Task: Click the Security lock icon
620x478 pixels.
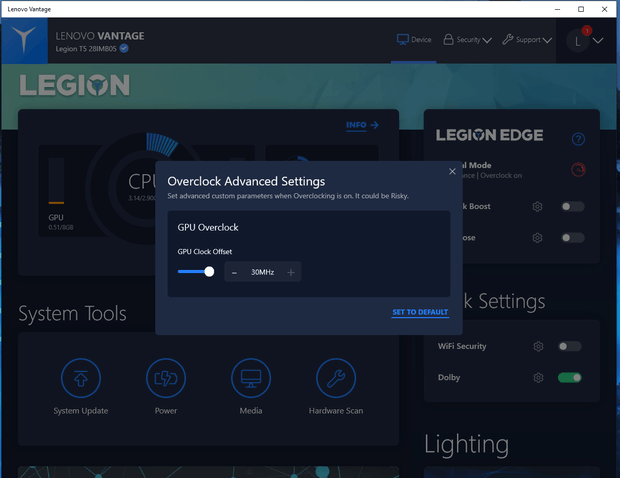Action: pyautogui.click(x=448, y=40)
